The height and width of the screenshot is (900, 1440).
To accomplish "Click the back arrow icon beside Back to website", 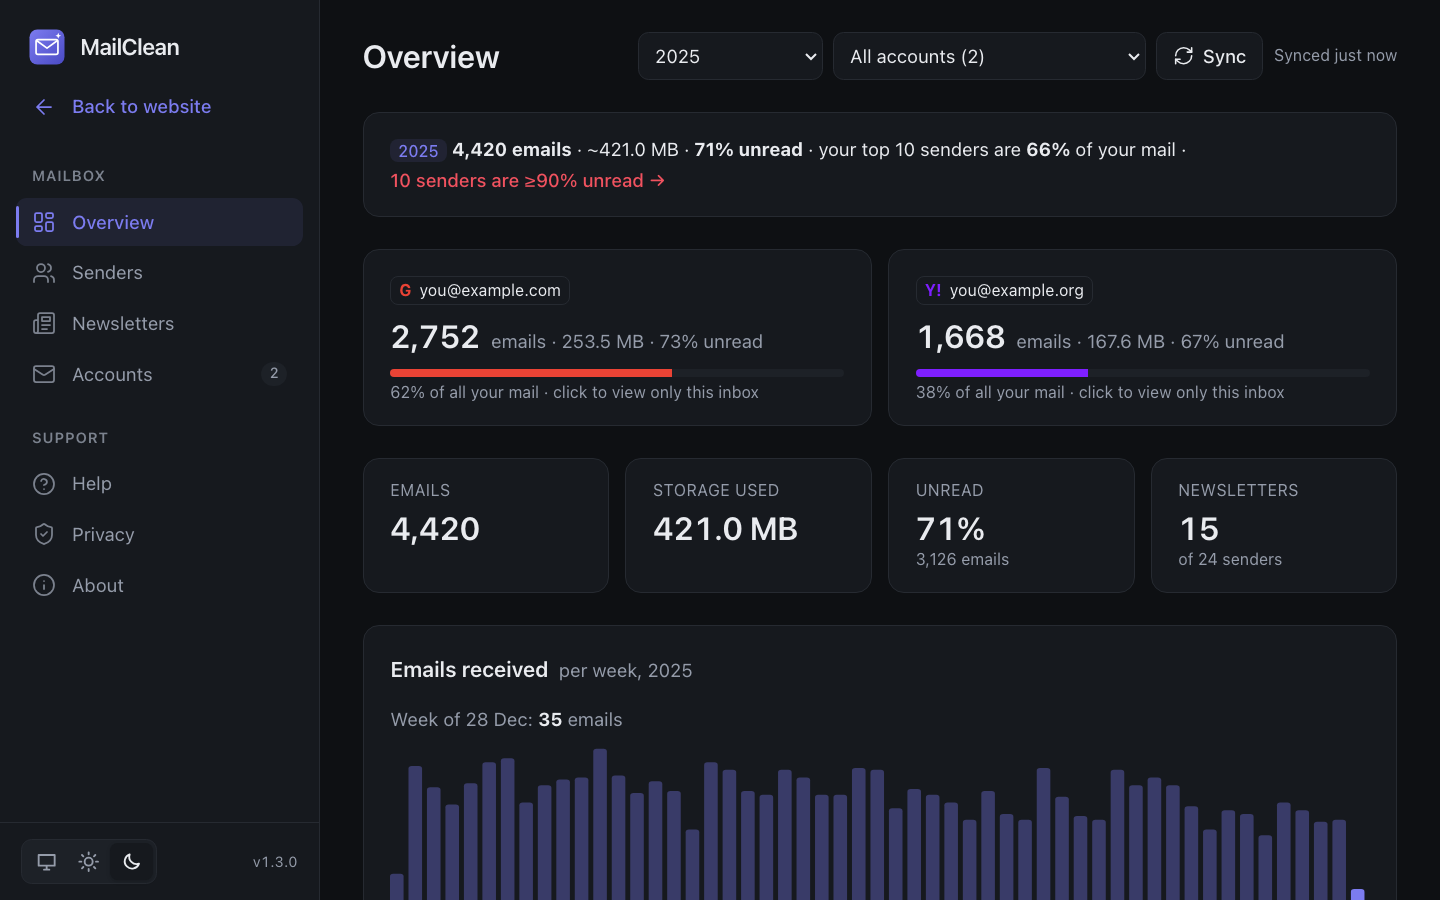I will (x=44, y=107).
